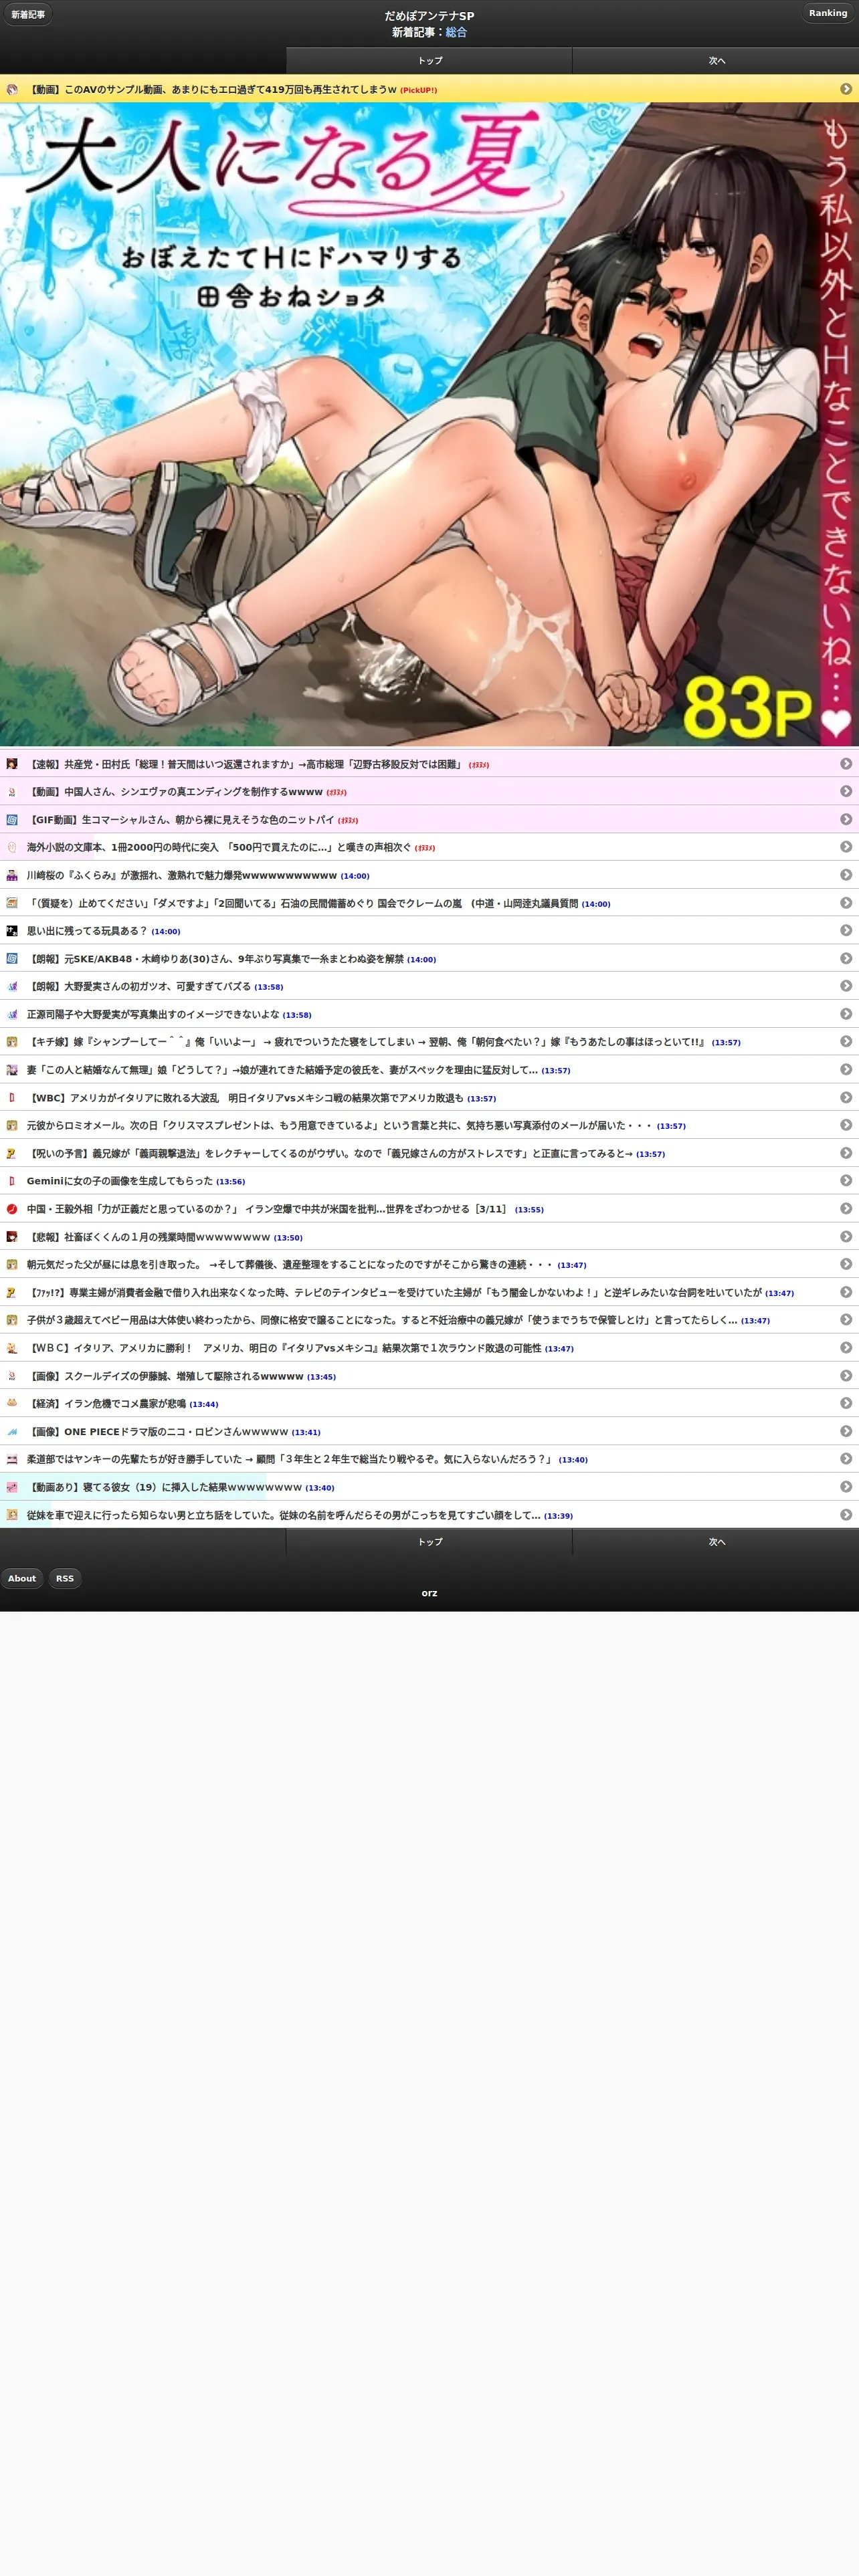Click the site icon beside 海外小説の文庫本
Image resolution: width=859 pixels, height=2576 pixels.
[12, 847]
